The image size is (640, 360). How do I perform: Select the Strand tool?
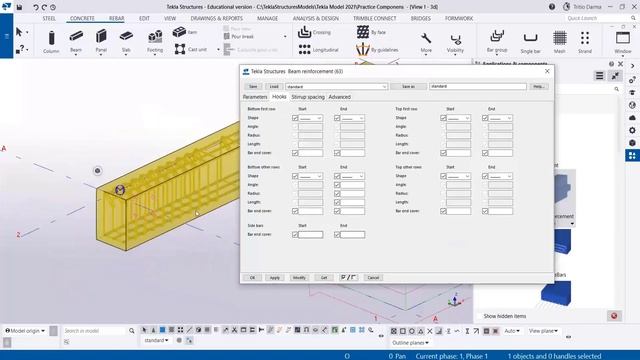coord(584,42)
